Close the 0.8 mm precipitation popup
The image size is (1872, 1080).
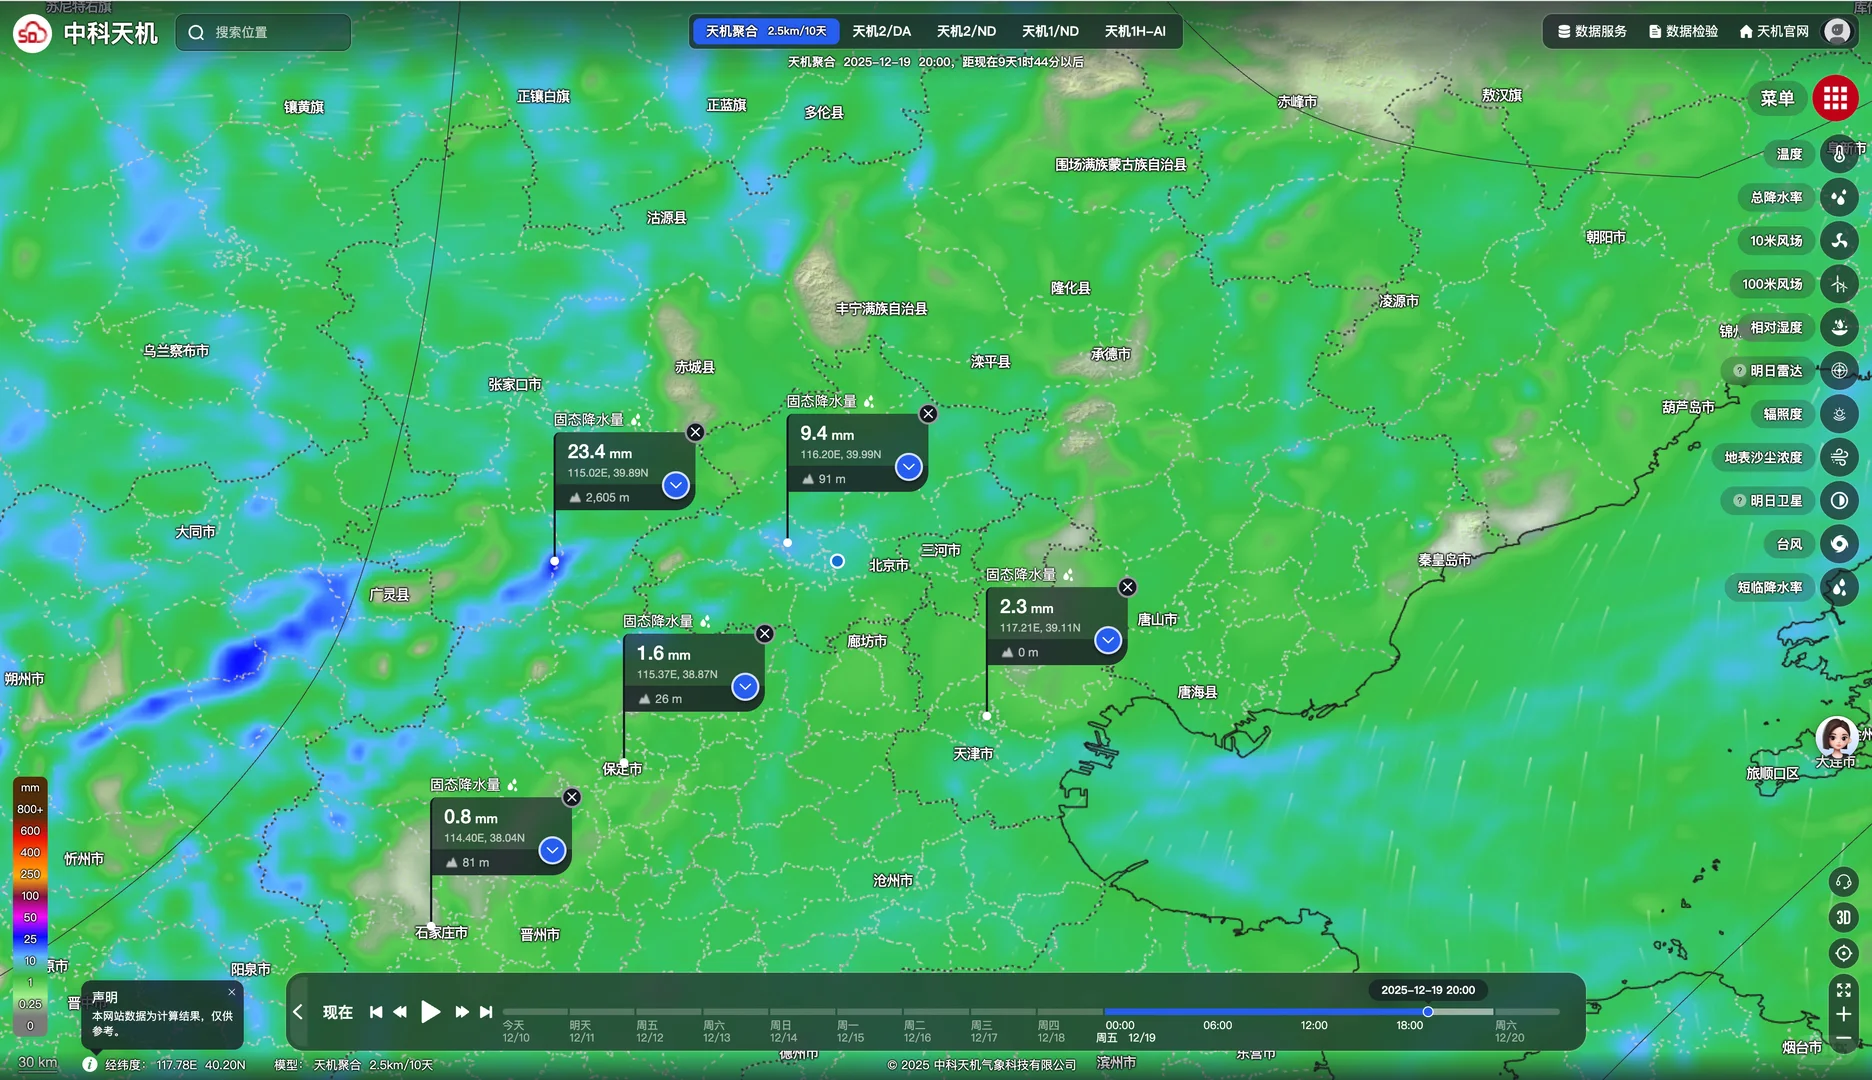point(571,797)
